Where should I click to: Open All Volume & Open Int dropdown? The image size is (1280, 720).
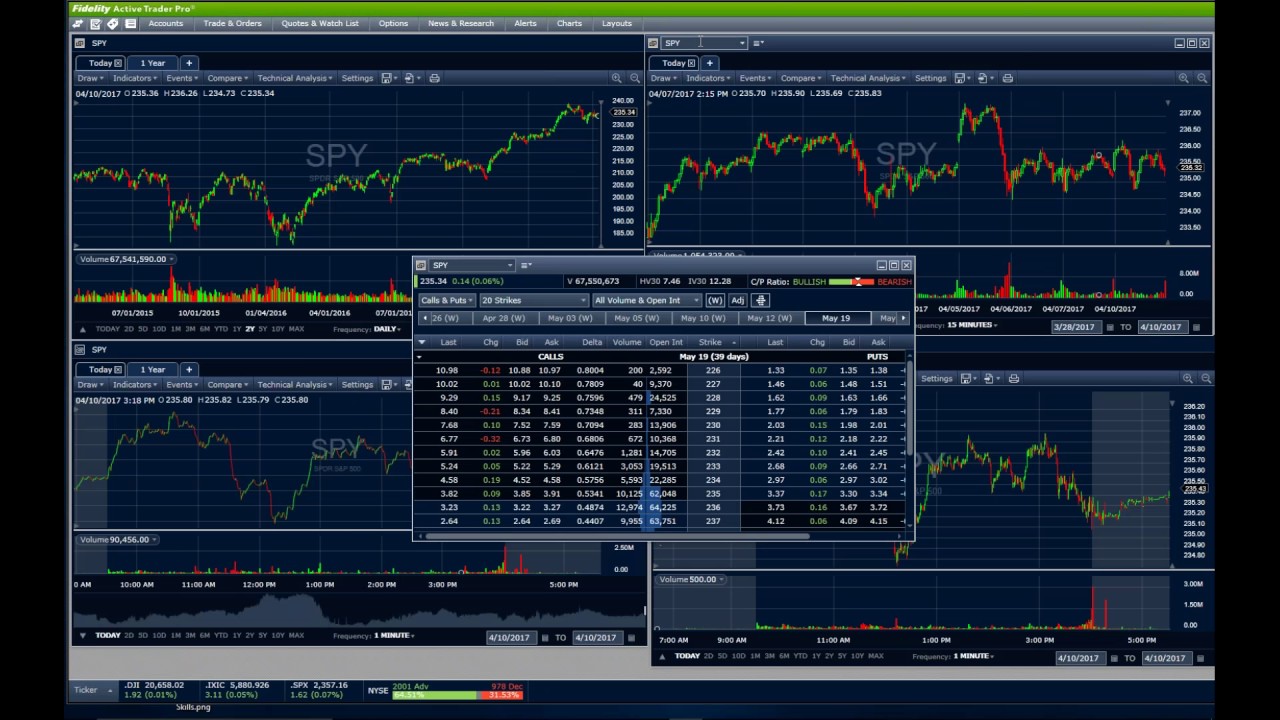click(646, 300)
